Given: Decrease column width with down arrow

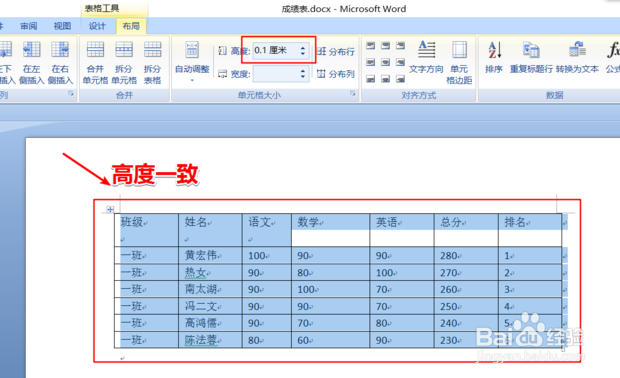Looking at the screenshot, I should point(303,77).
